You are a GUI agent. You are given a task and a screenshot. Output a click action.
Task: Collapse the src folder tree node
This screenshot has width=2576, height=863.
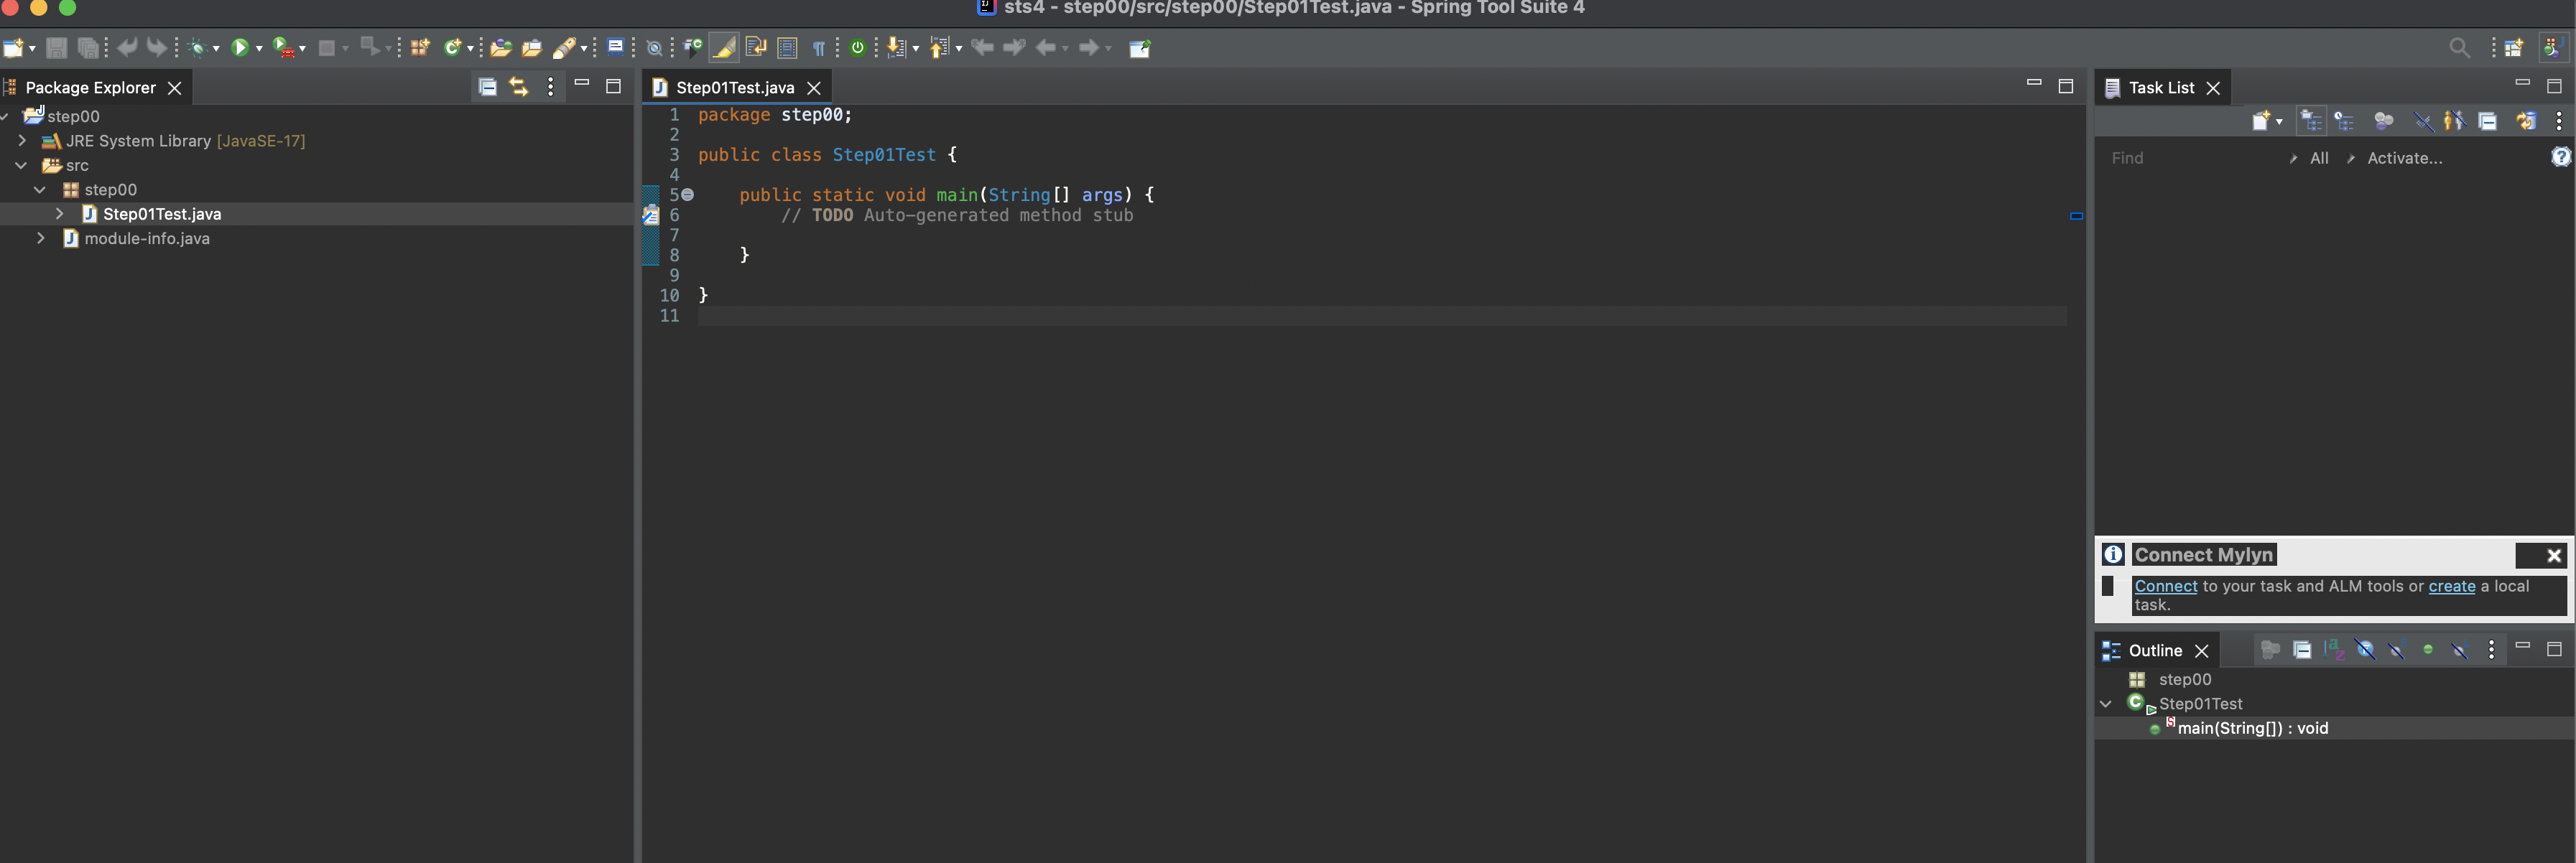tap(22, 165)
